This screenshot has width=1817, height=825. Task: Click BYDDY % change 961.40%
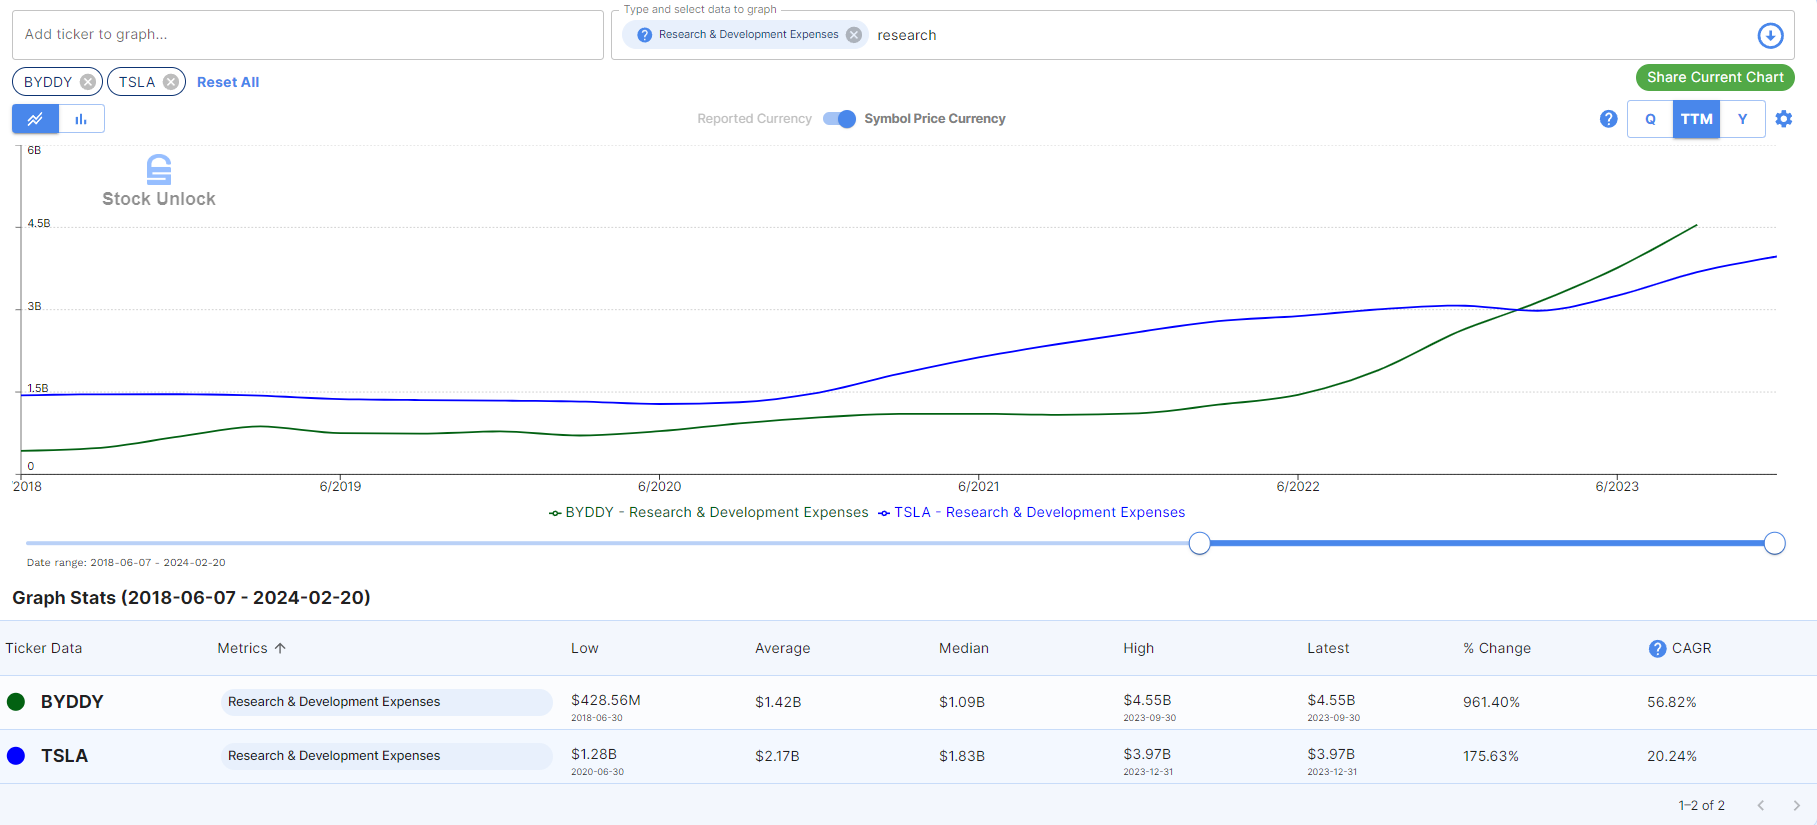tap(1491, 702)
